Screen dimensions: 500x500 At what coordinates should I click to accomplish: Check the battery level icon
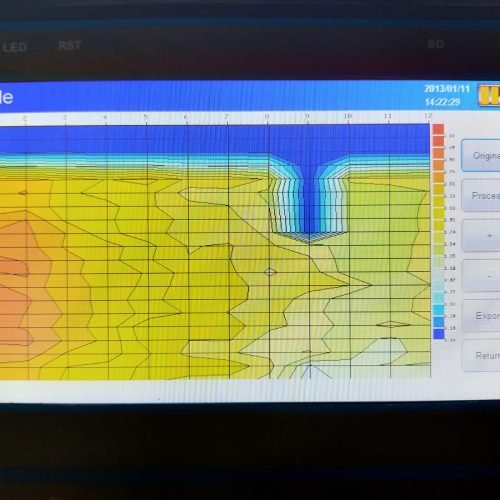click(x=489, y=96)
